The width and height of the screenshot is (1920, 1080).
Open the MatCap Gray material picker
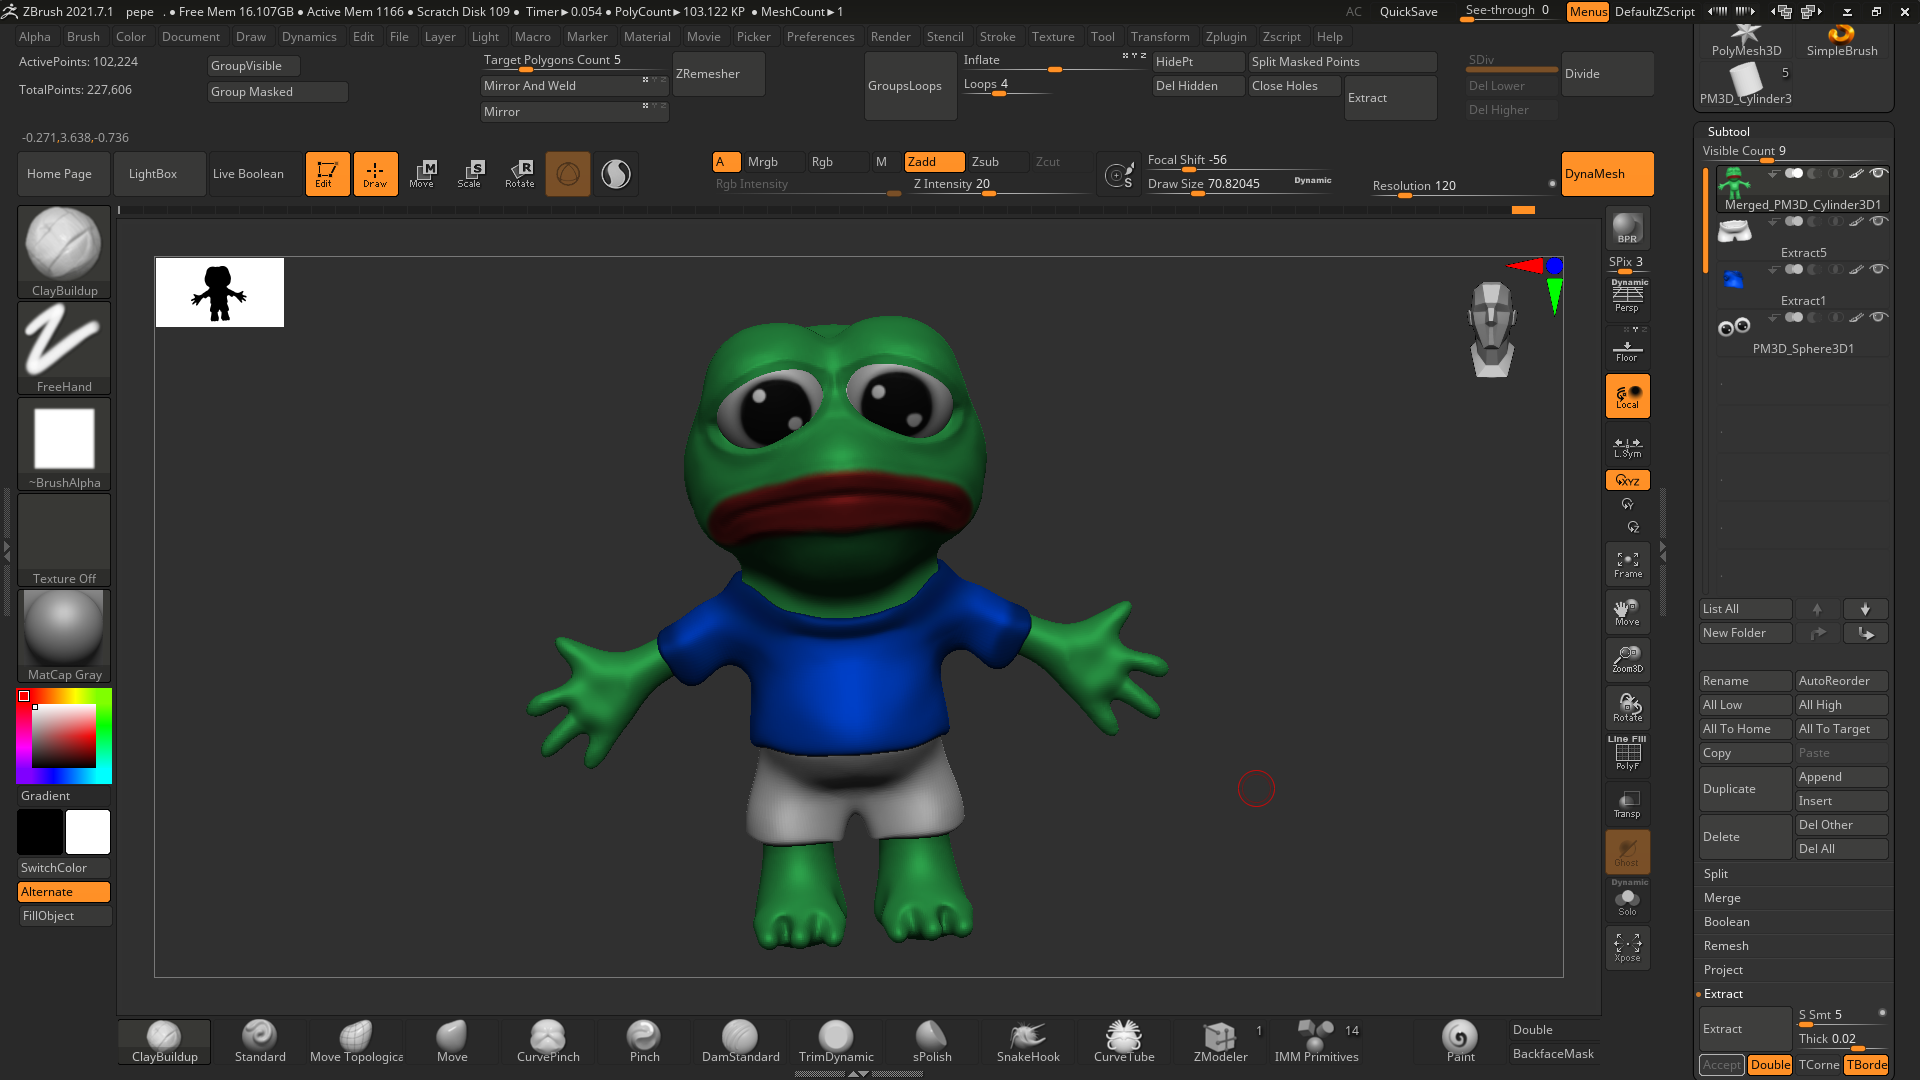tap(64, 636)
